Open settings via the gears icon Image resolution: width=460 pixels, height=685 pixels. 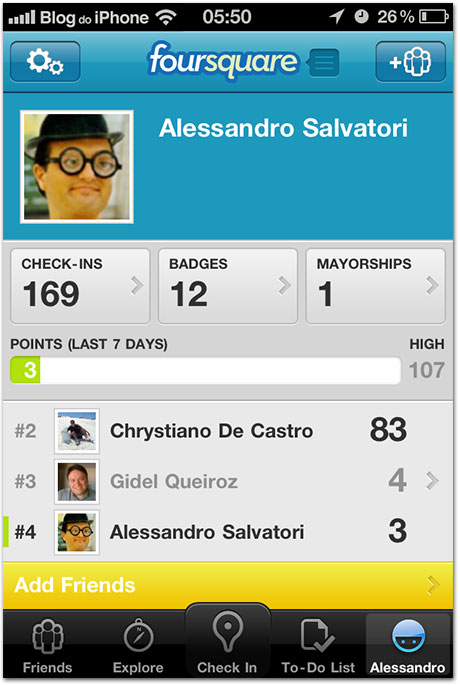click(x=45, y=62)
